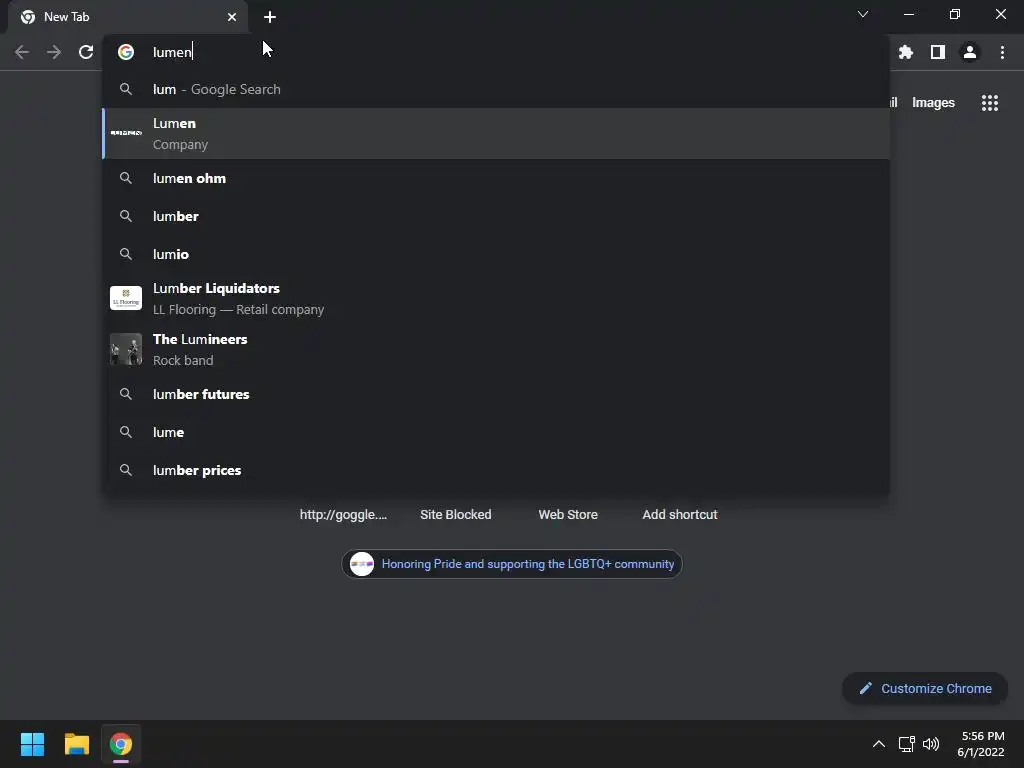Open the Web Store shortcut
This screenshot has width=1024, height=768.
point(568,515)
